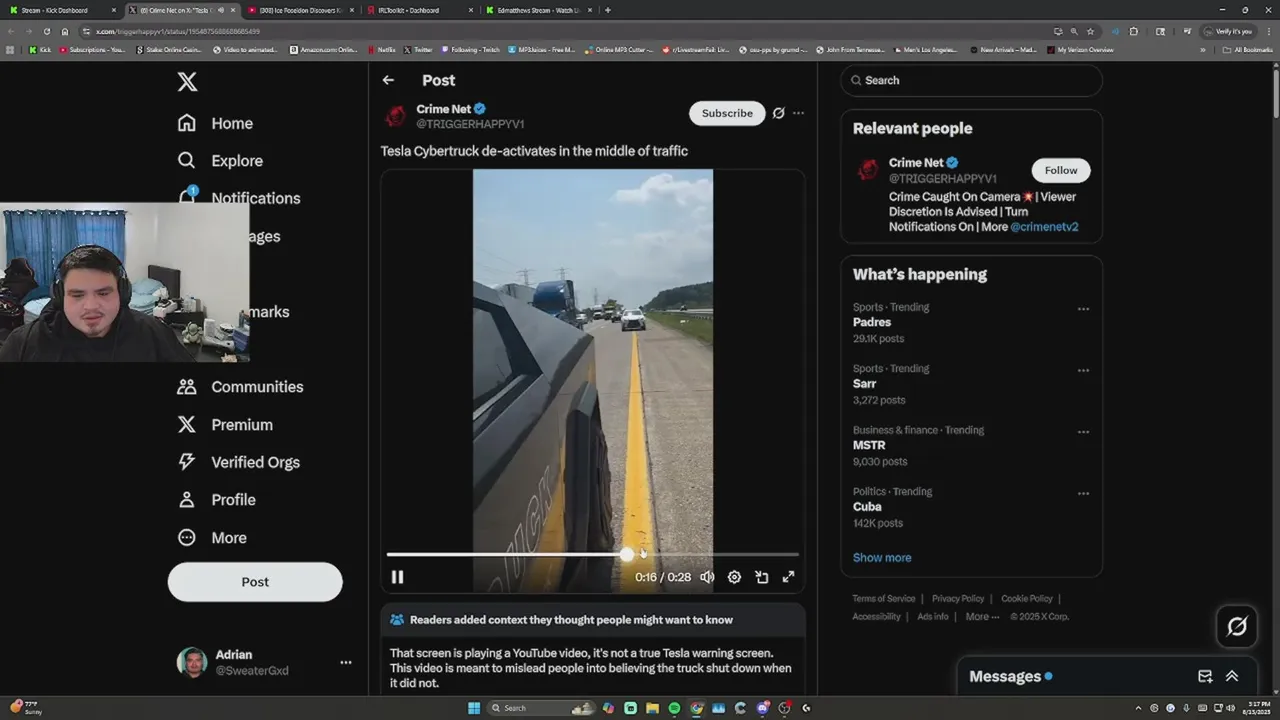Go back with the Post arrow
The image size is (1280, 720).
(388, 80)
